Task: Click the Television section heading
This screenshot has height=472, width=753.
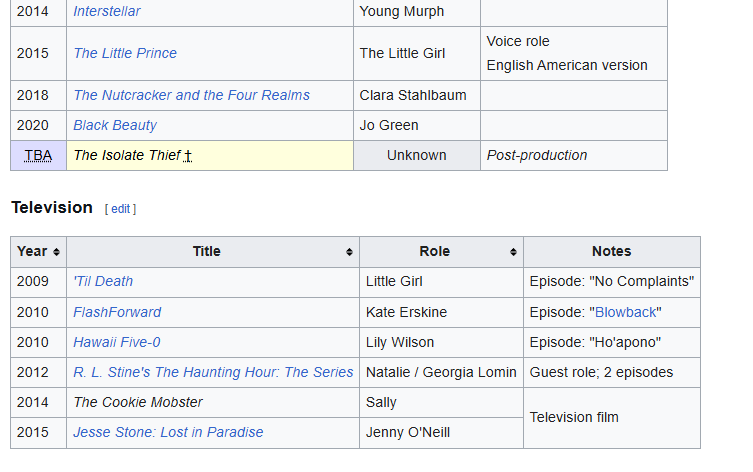Action: click(52, 207)
